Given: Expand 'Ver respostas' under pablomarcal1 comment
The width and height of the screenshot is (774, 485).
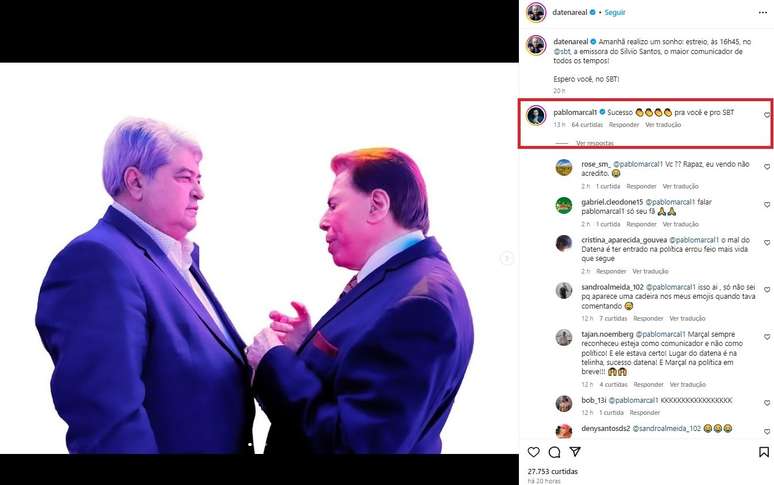Looking at the screenshot, I should pyautogui.click(x=595, y=143).
